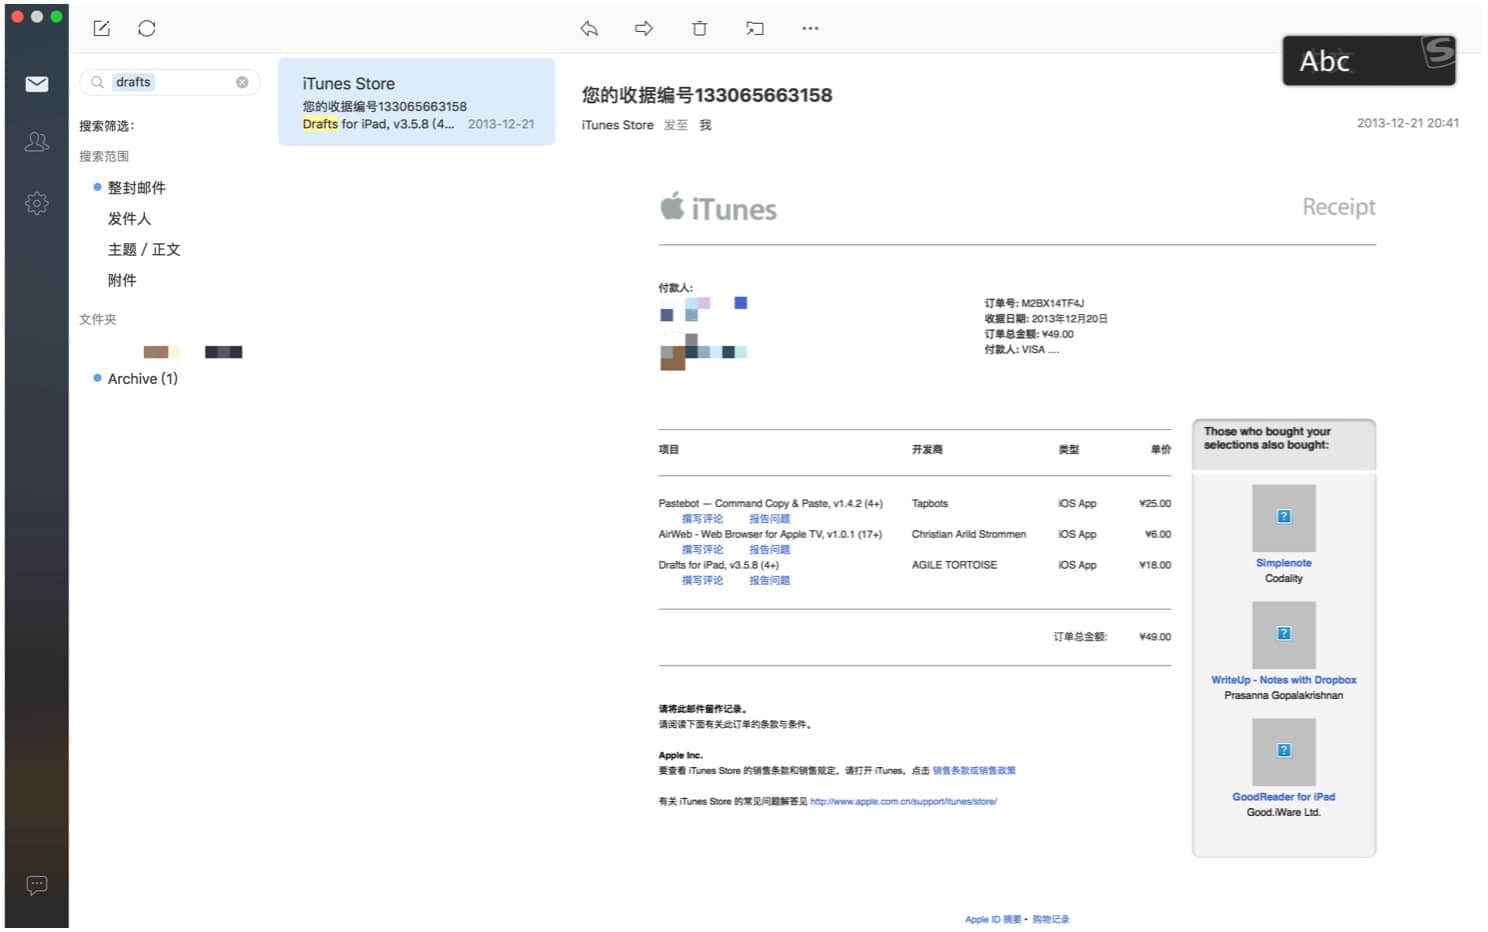Screen dimensions: 1488x932
Task: Click 报告问题 under Drafts for iPad
Action: (769, 581)
